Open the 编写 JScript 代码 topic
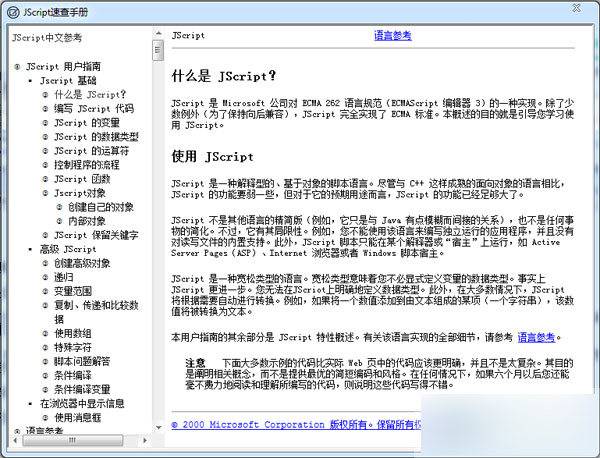The image size is (600, 458). [94, 109]
